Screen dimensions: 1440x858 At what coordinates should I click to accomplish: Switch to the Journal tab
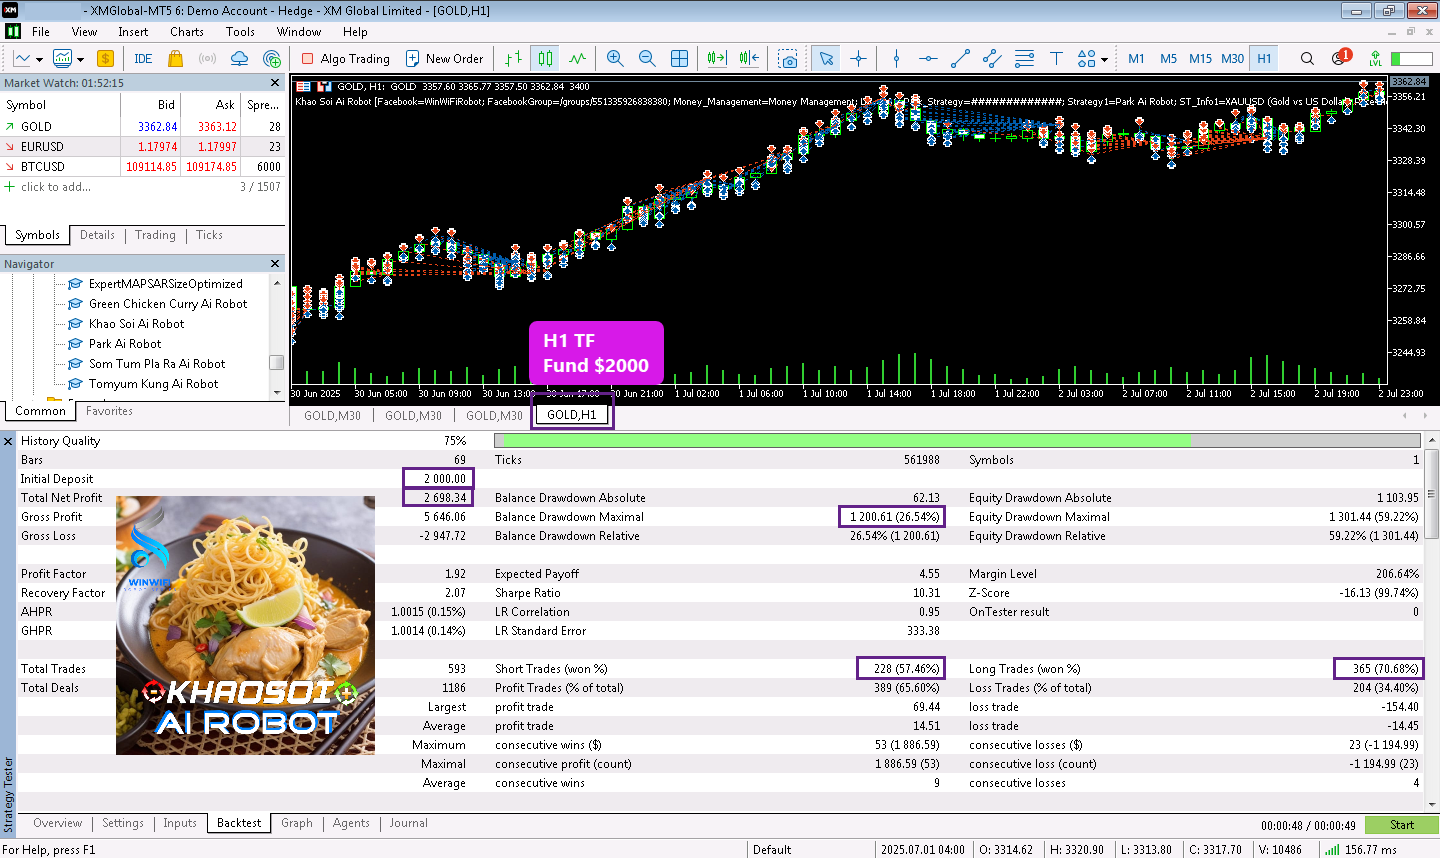coord(408,823)
